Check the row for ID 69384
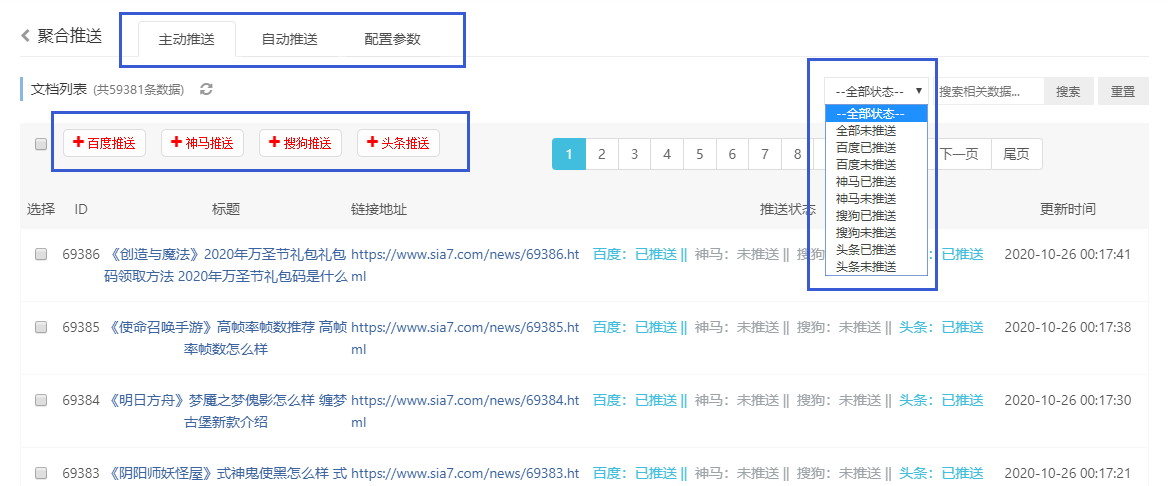 pos(41,400)
